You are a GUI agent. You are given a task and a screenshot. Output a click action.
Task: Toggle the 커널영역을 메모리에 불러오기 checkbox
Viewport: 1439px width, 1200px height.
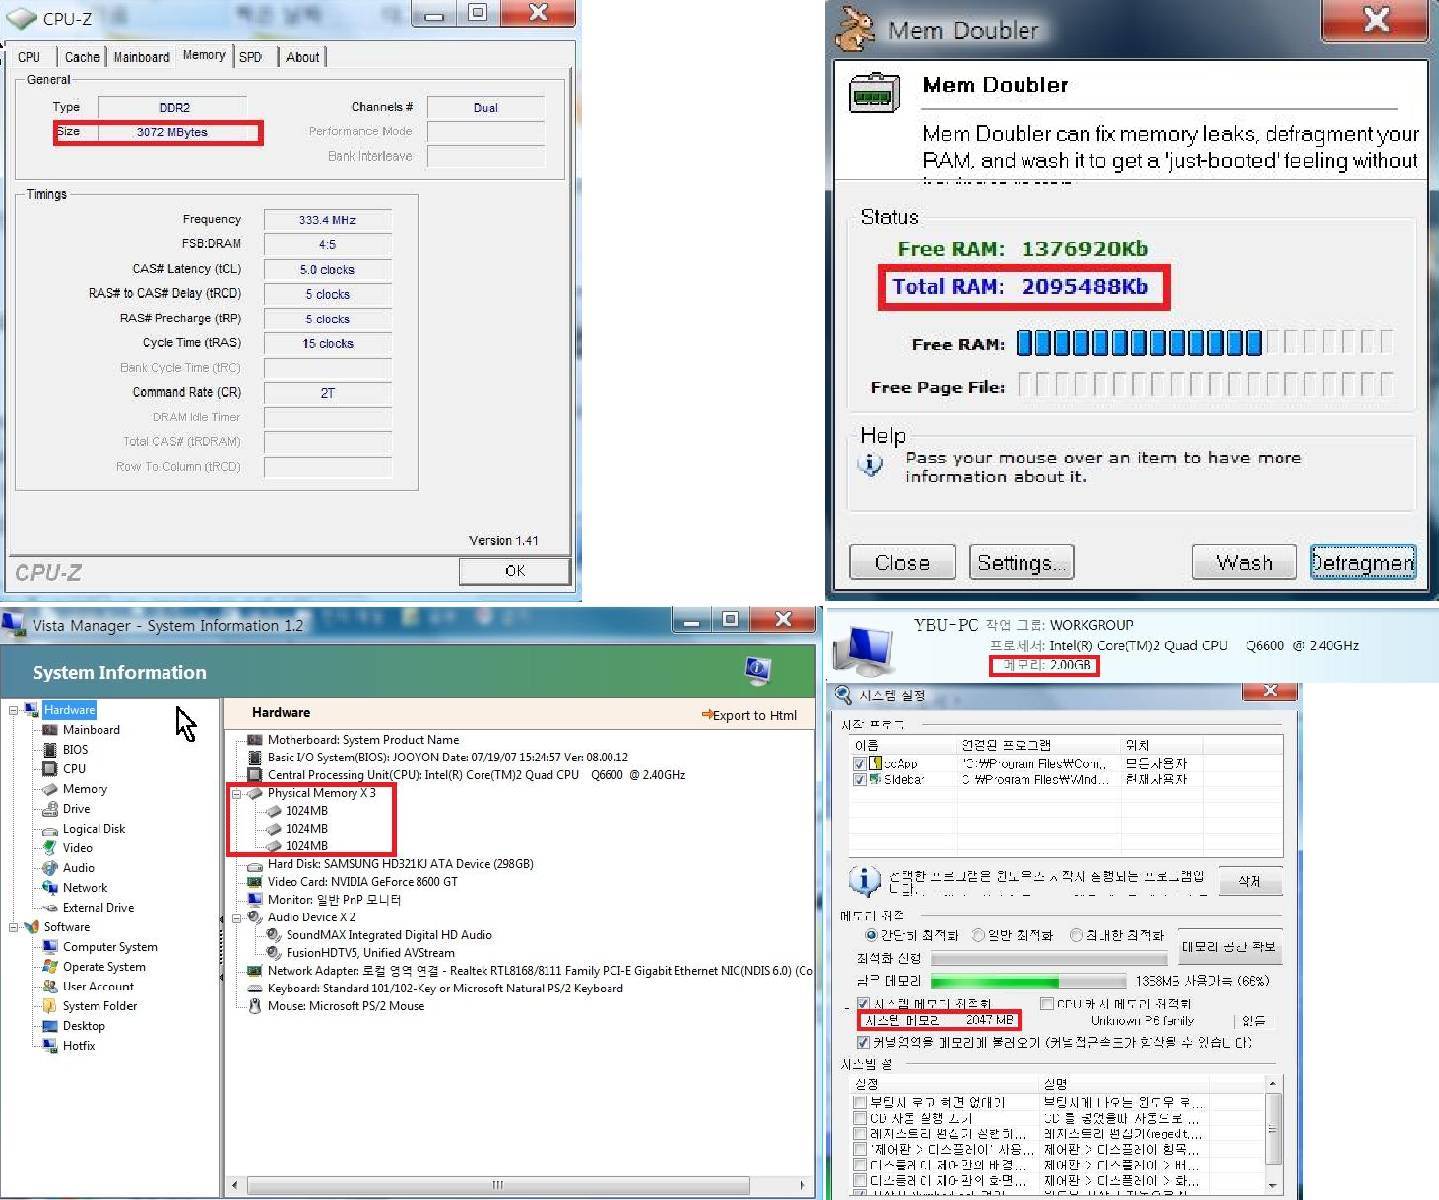pos(863,1042)
